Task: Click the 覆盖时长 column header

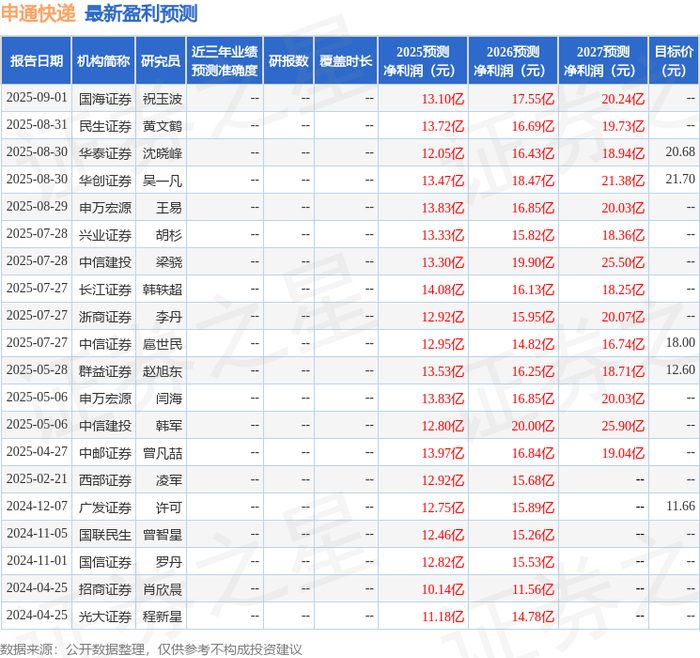Action: click(x=346, y=61)
